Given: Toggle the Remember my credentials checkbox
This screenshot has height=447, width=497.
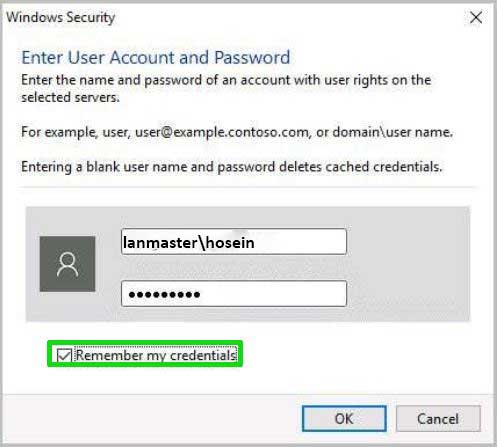Looking at the screenshot, I should (x=64, y=355).
